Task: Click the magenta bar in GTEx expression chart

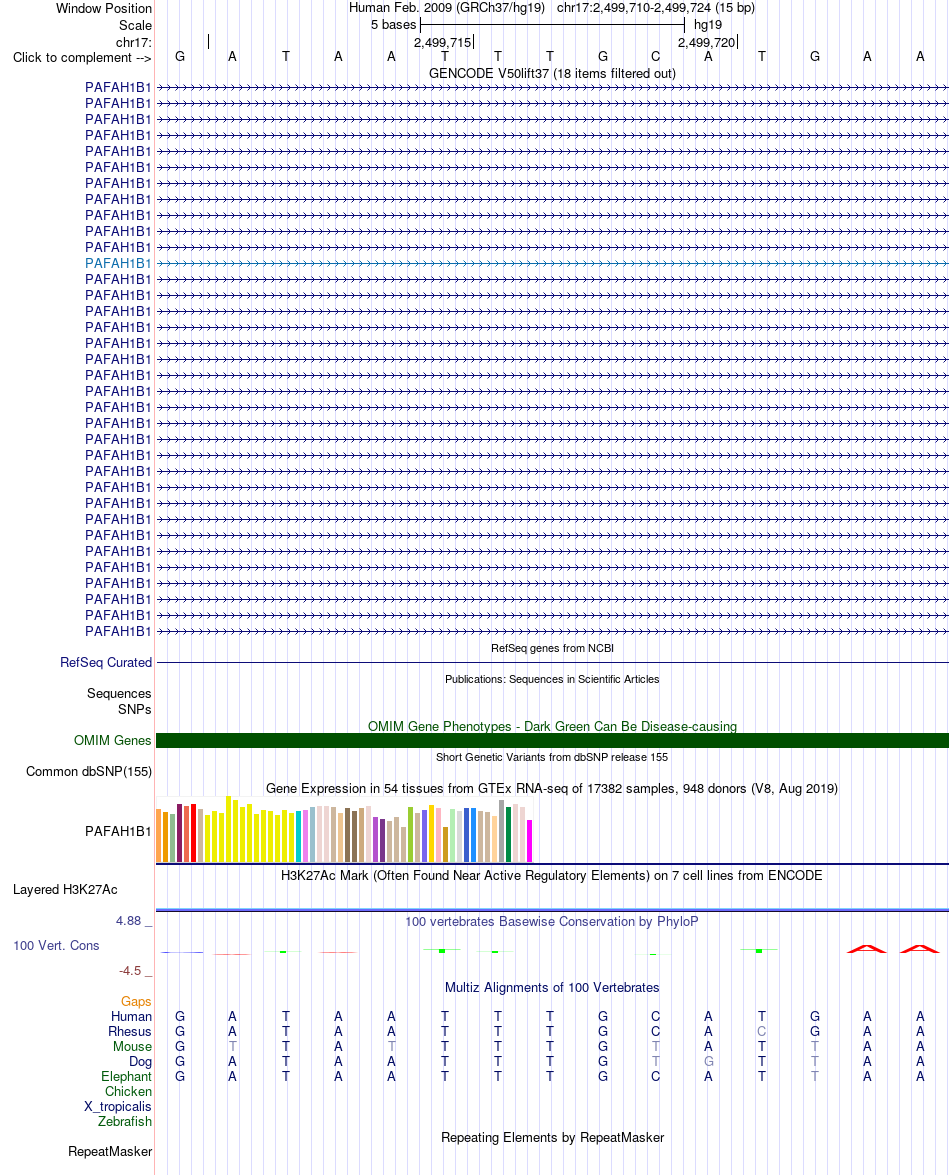Action: pos(529,841)
